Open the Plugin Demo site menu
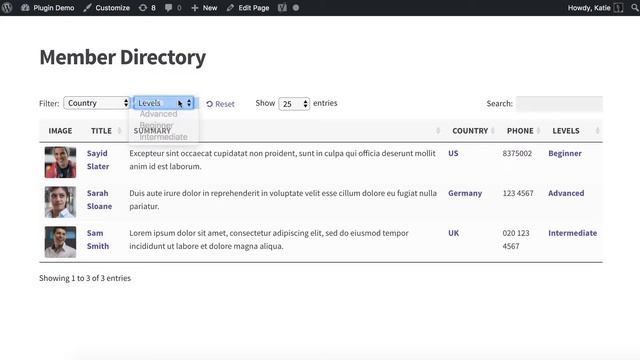The width and height of the screenshot is (640, 360). (x=48, y=8)
